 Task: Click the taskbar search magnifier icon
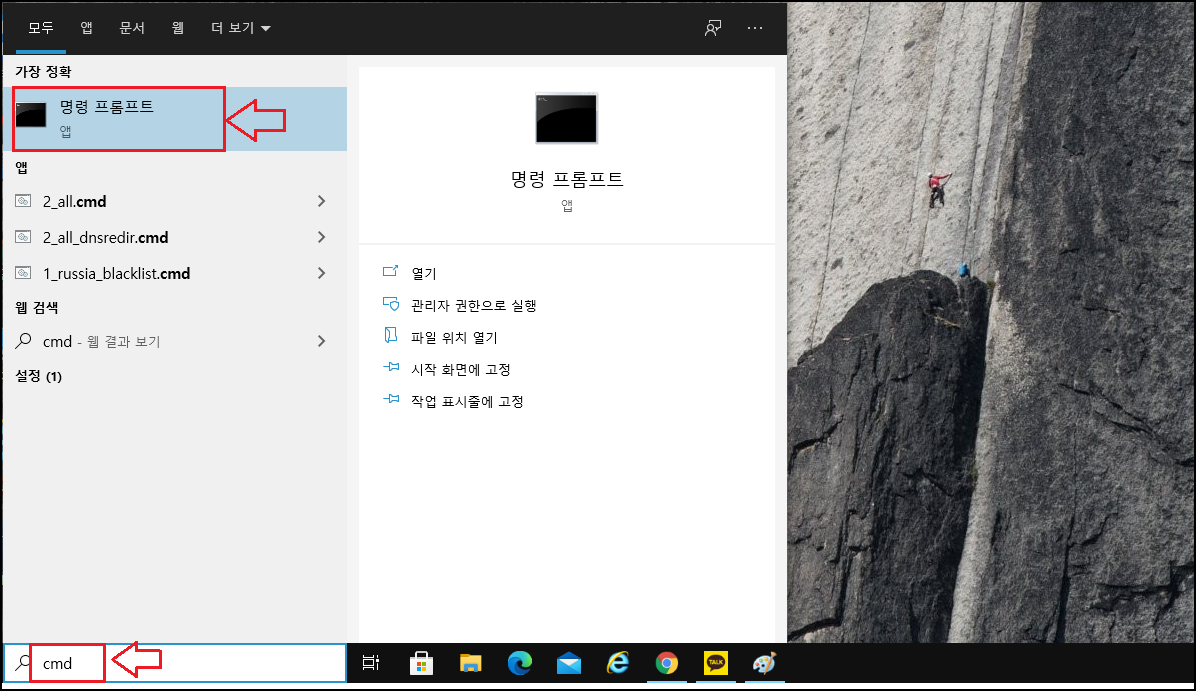(24, 663)
